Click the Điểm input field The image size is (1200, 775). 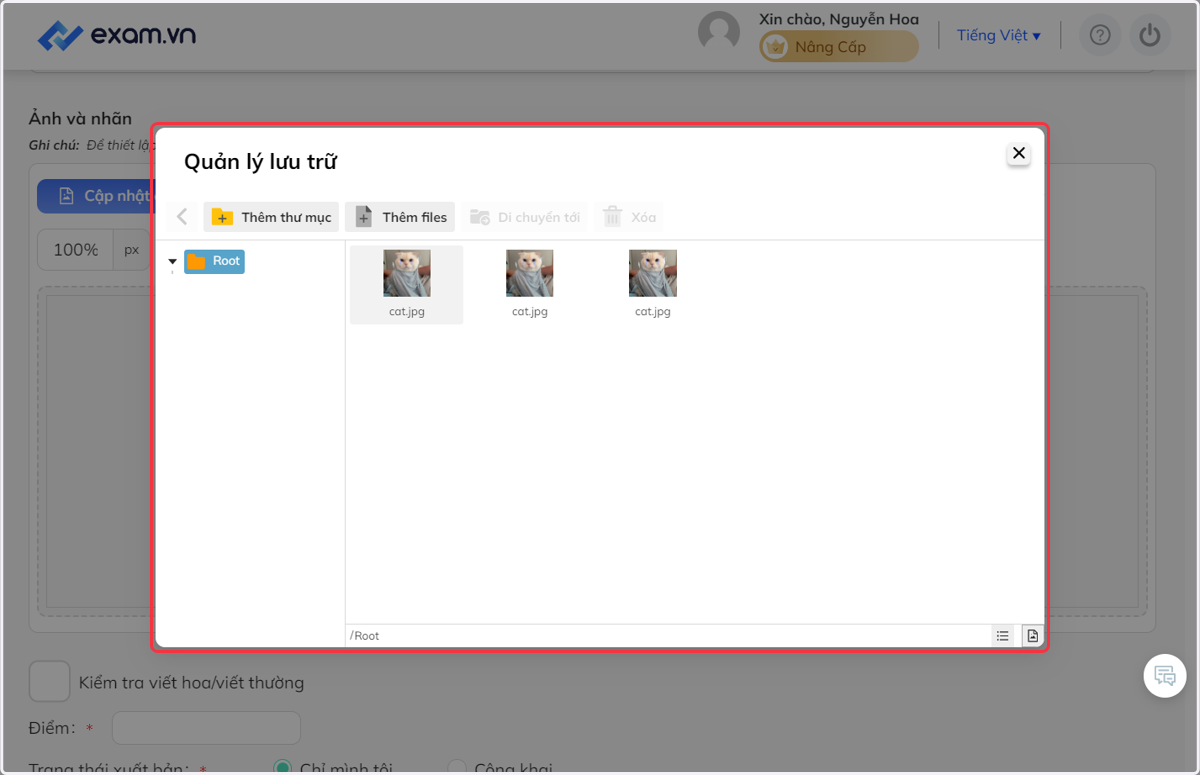[x=206, y=728]
